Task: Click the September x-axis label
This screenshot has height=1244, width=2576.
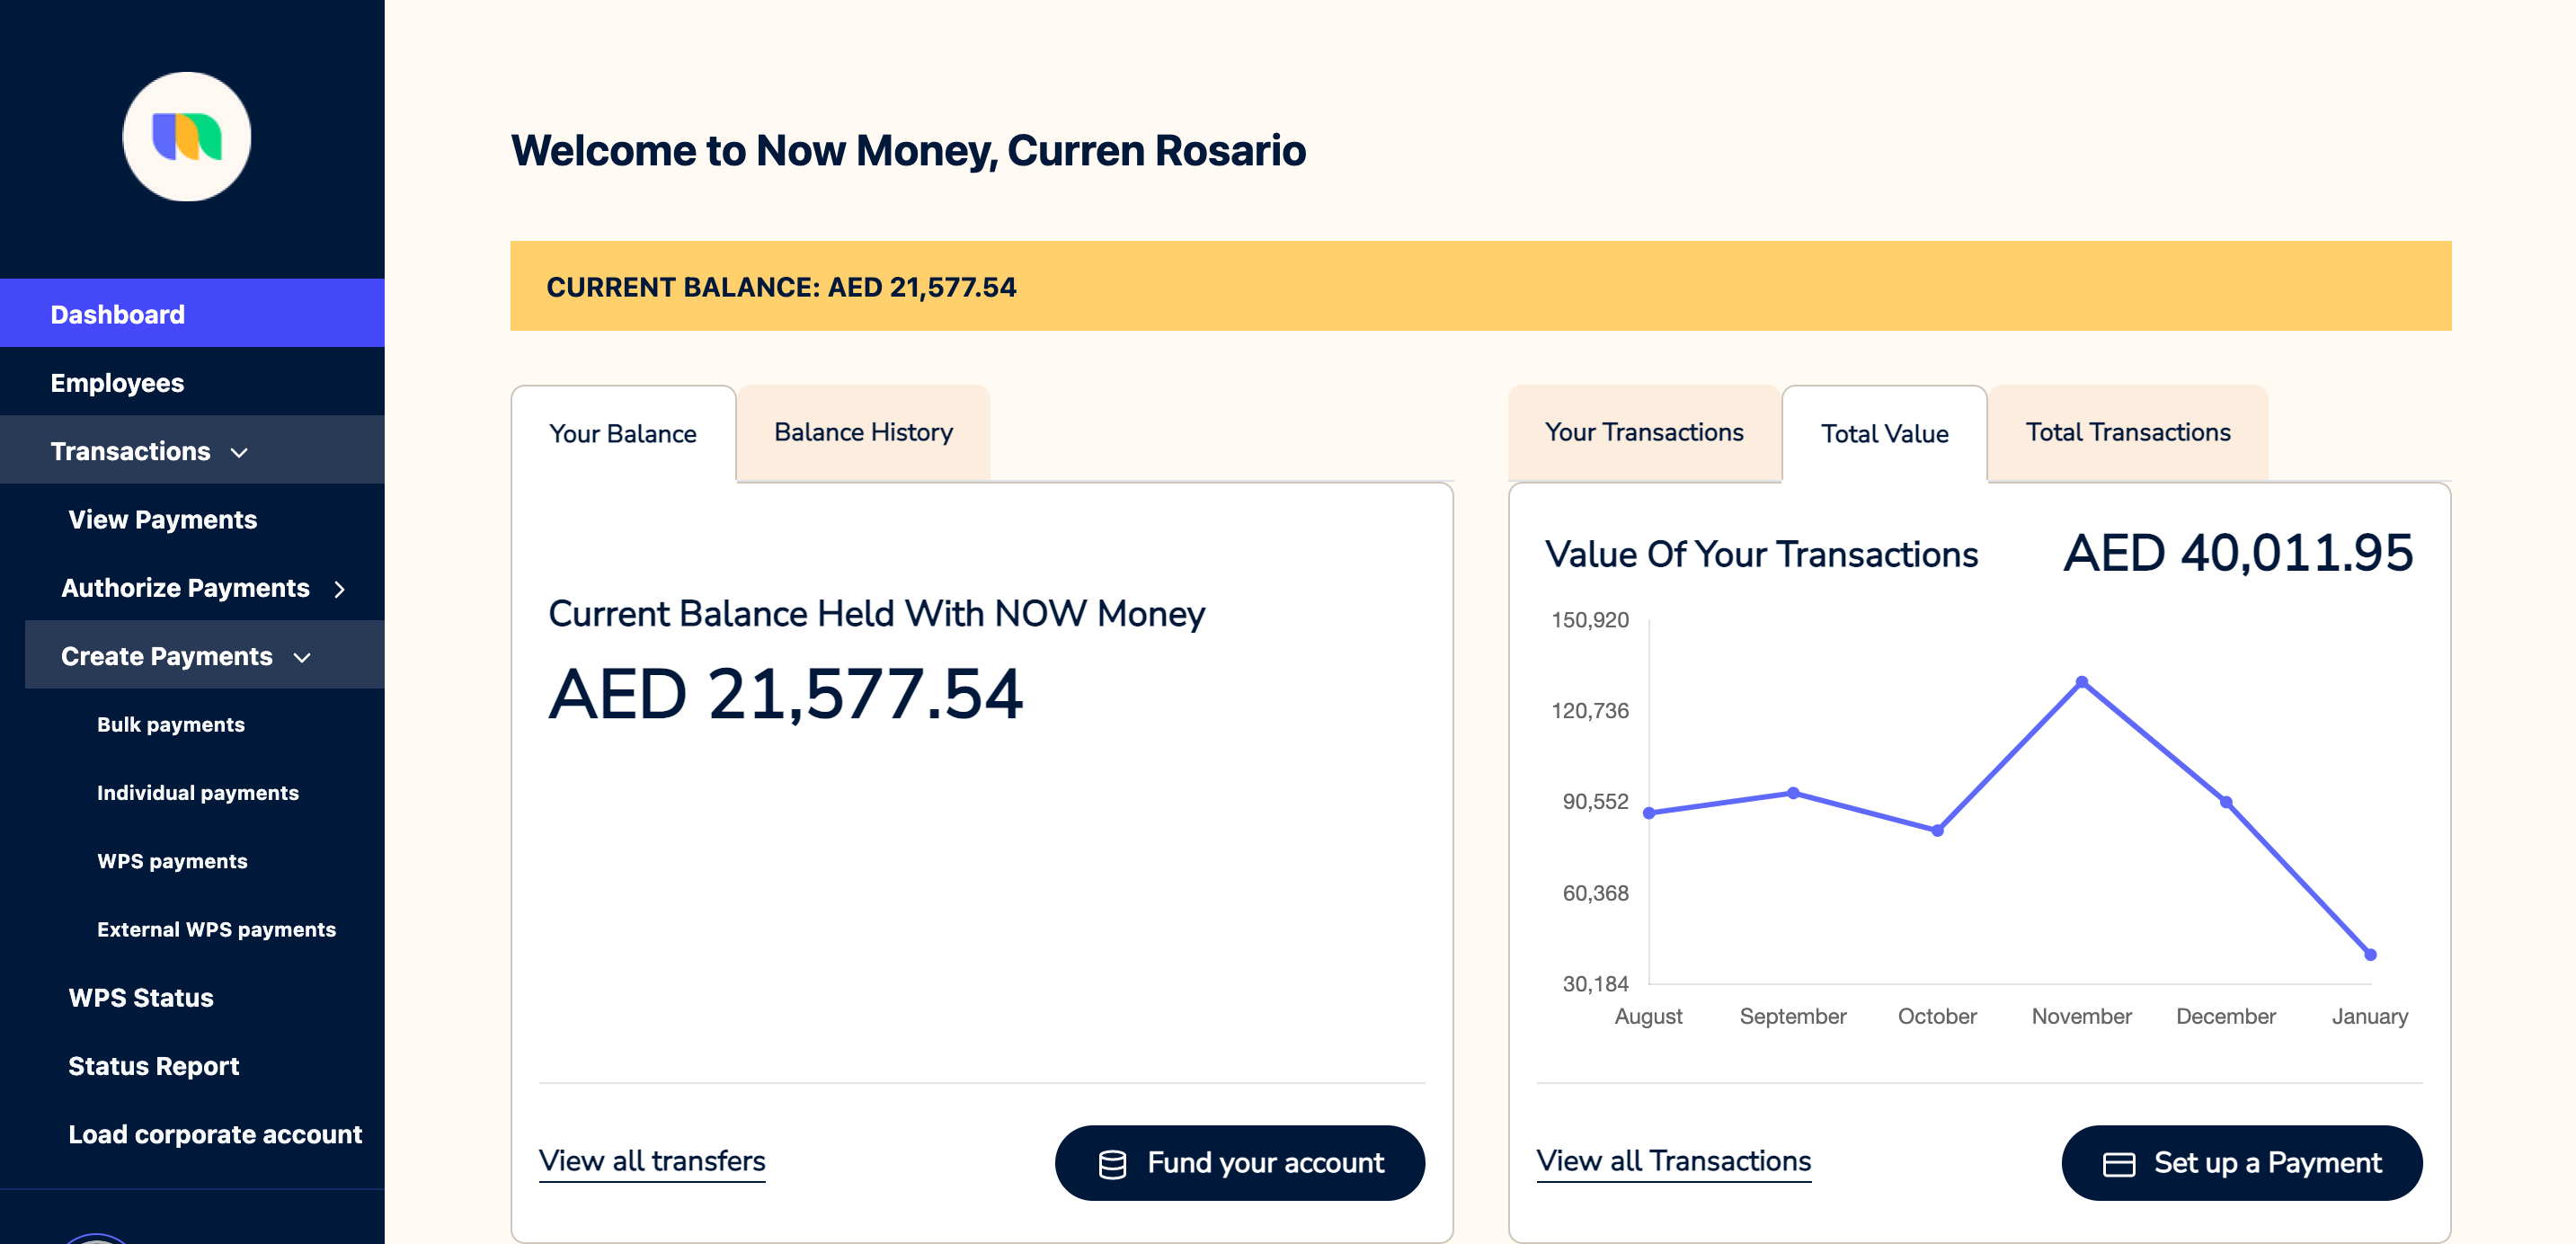Action: click(1793, 1016)
